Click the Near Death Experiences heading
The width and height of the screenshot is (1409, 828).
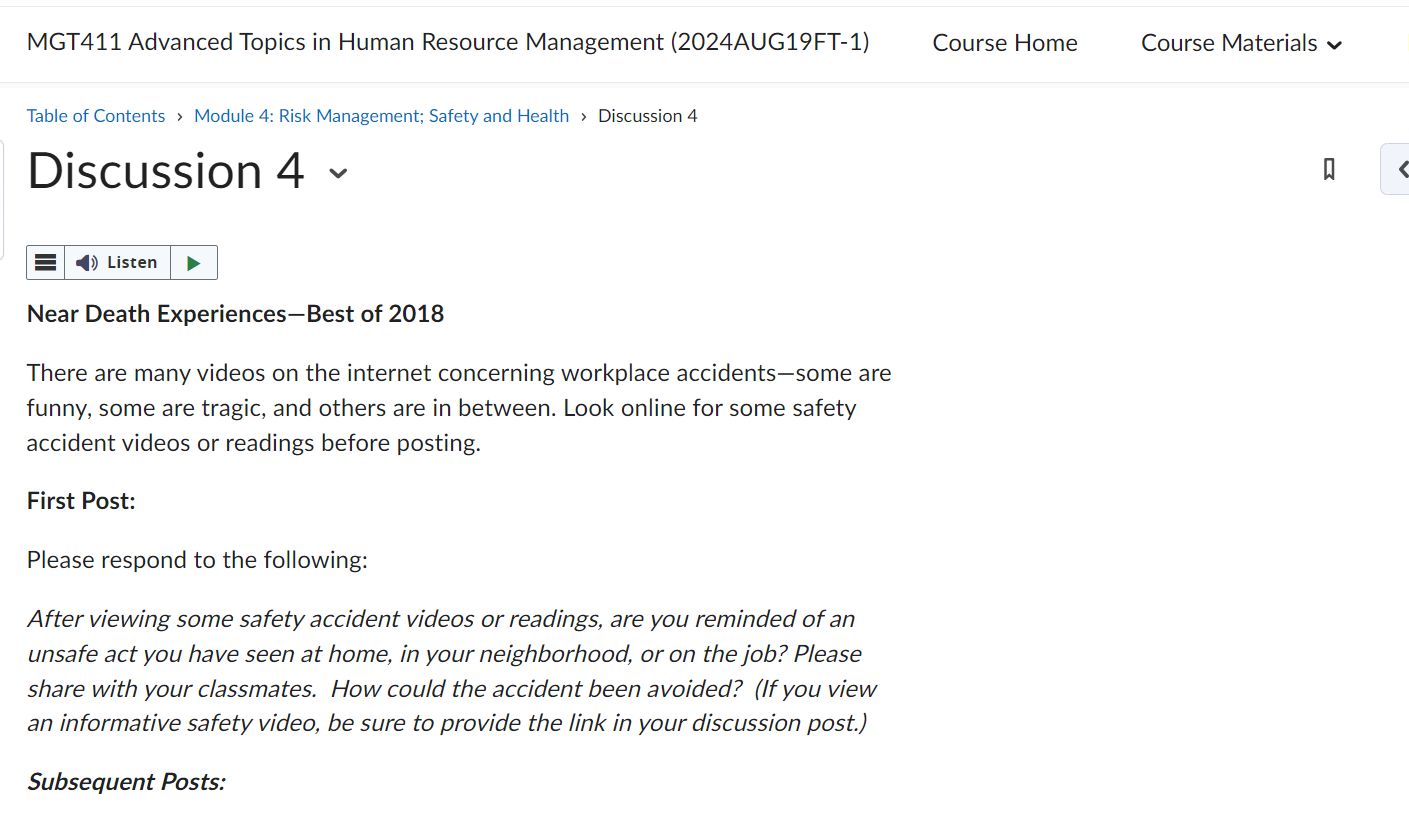pos(235,314)
